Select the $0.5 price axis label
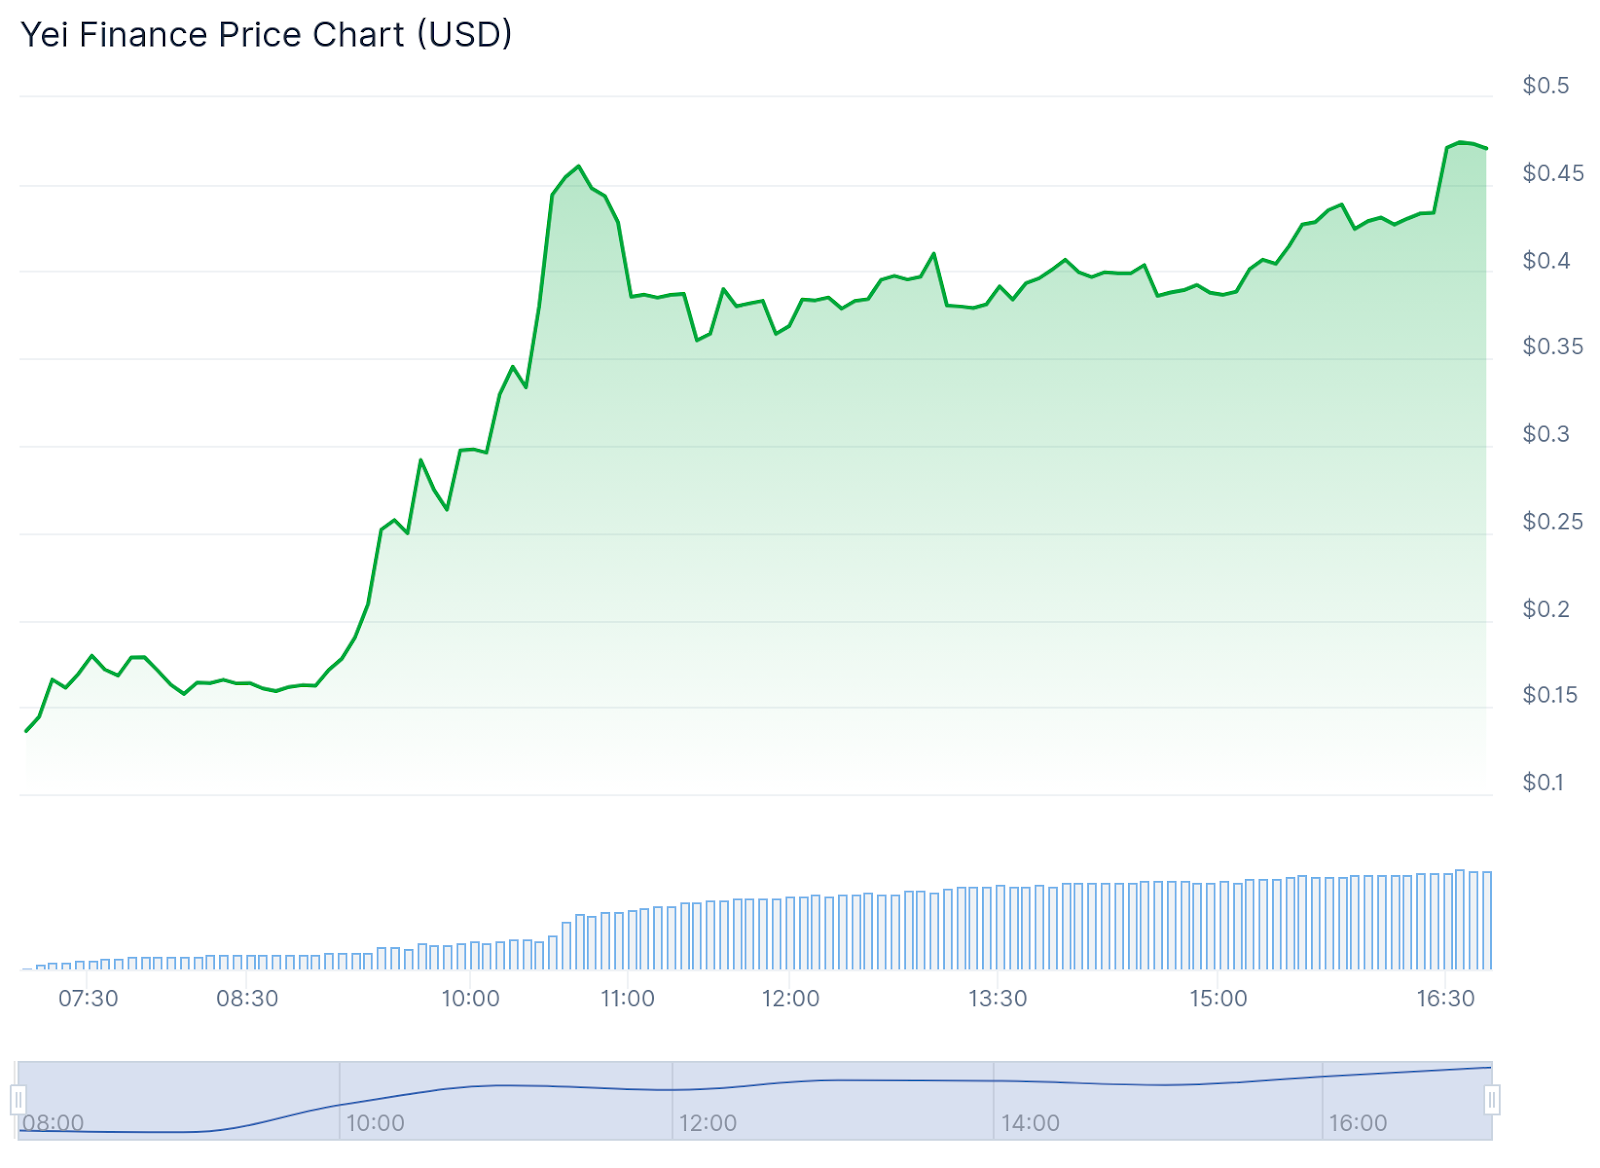 pyautogui.click(x=1546, y=86)
